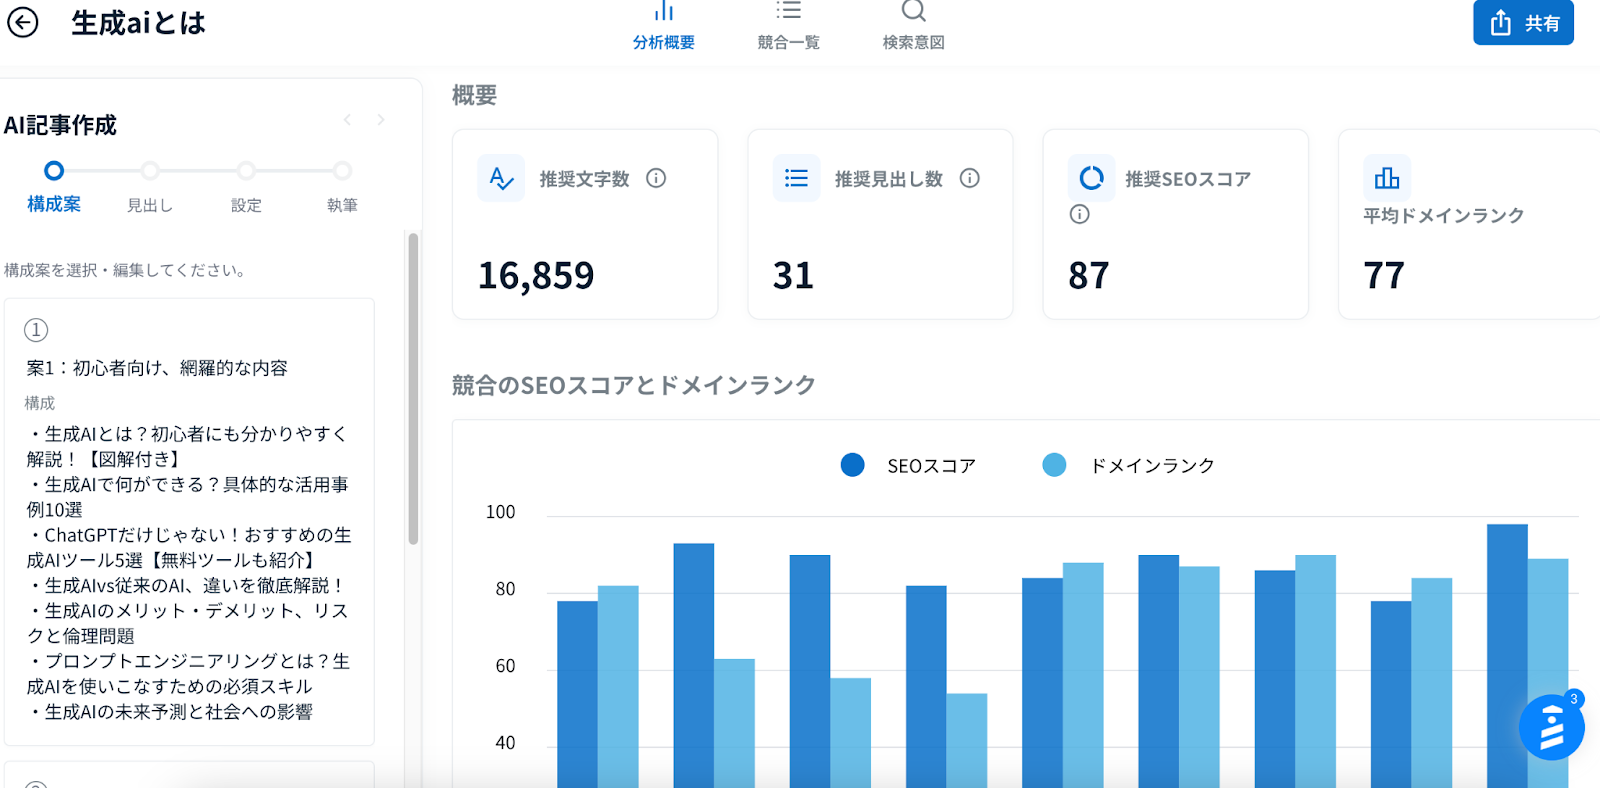Image resolution: width=1600 pixels, height=788 pixels.
Task: Click the 生成aiとは page title
Action: pyautogui.click(x=138, y=23)
